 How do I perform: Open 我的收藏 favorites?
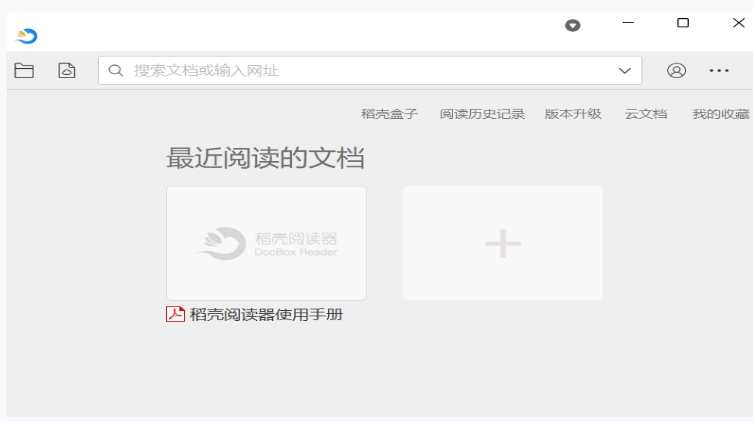point(721,114)
